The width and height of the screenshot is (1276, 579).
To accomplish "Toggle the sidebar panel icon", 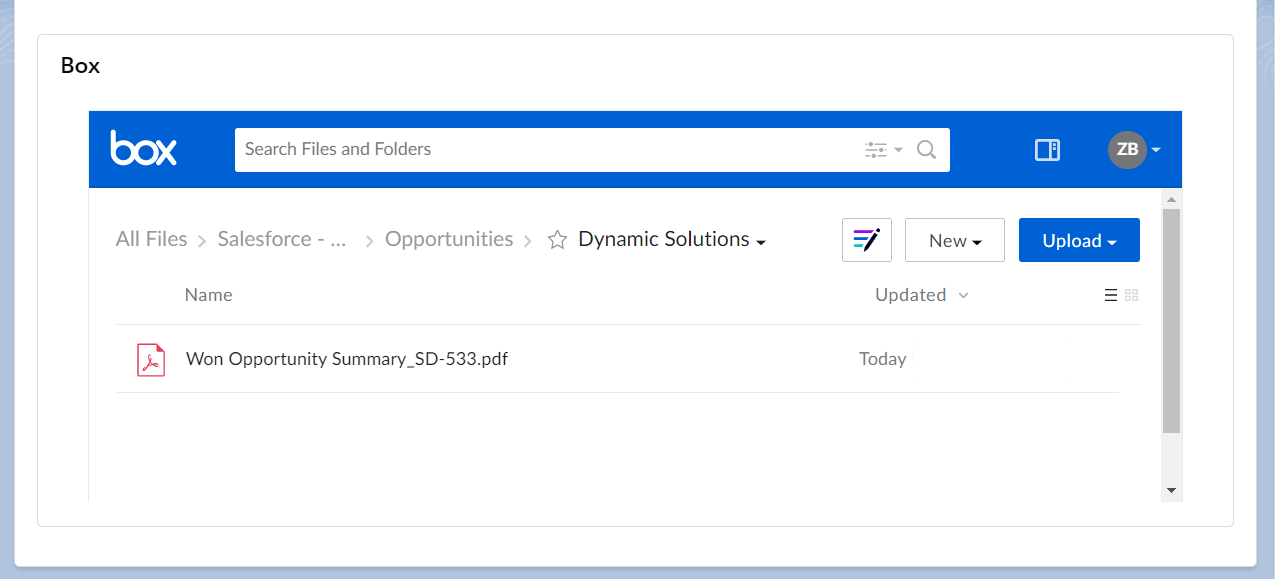I will pos(1047,150).
